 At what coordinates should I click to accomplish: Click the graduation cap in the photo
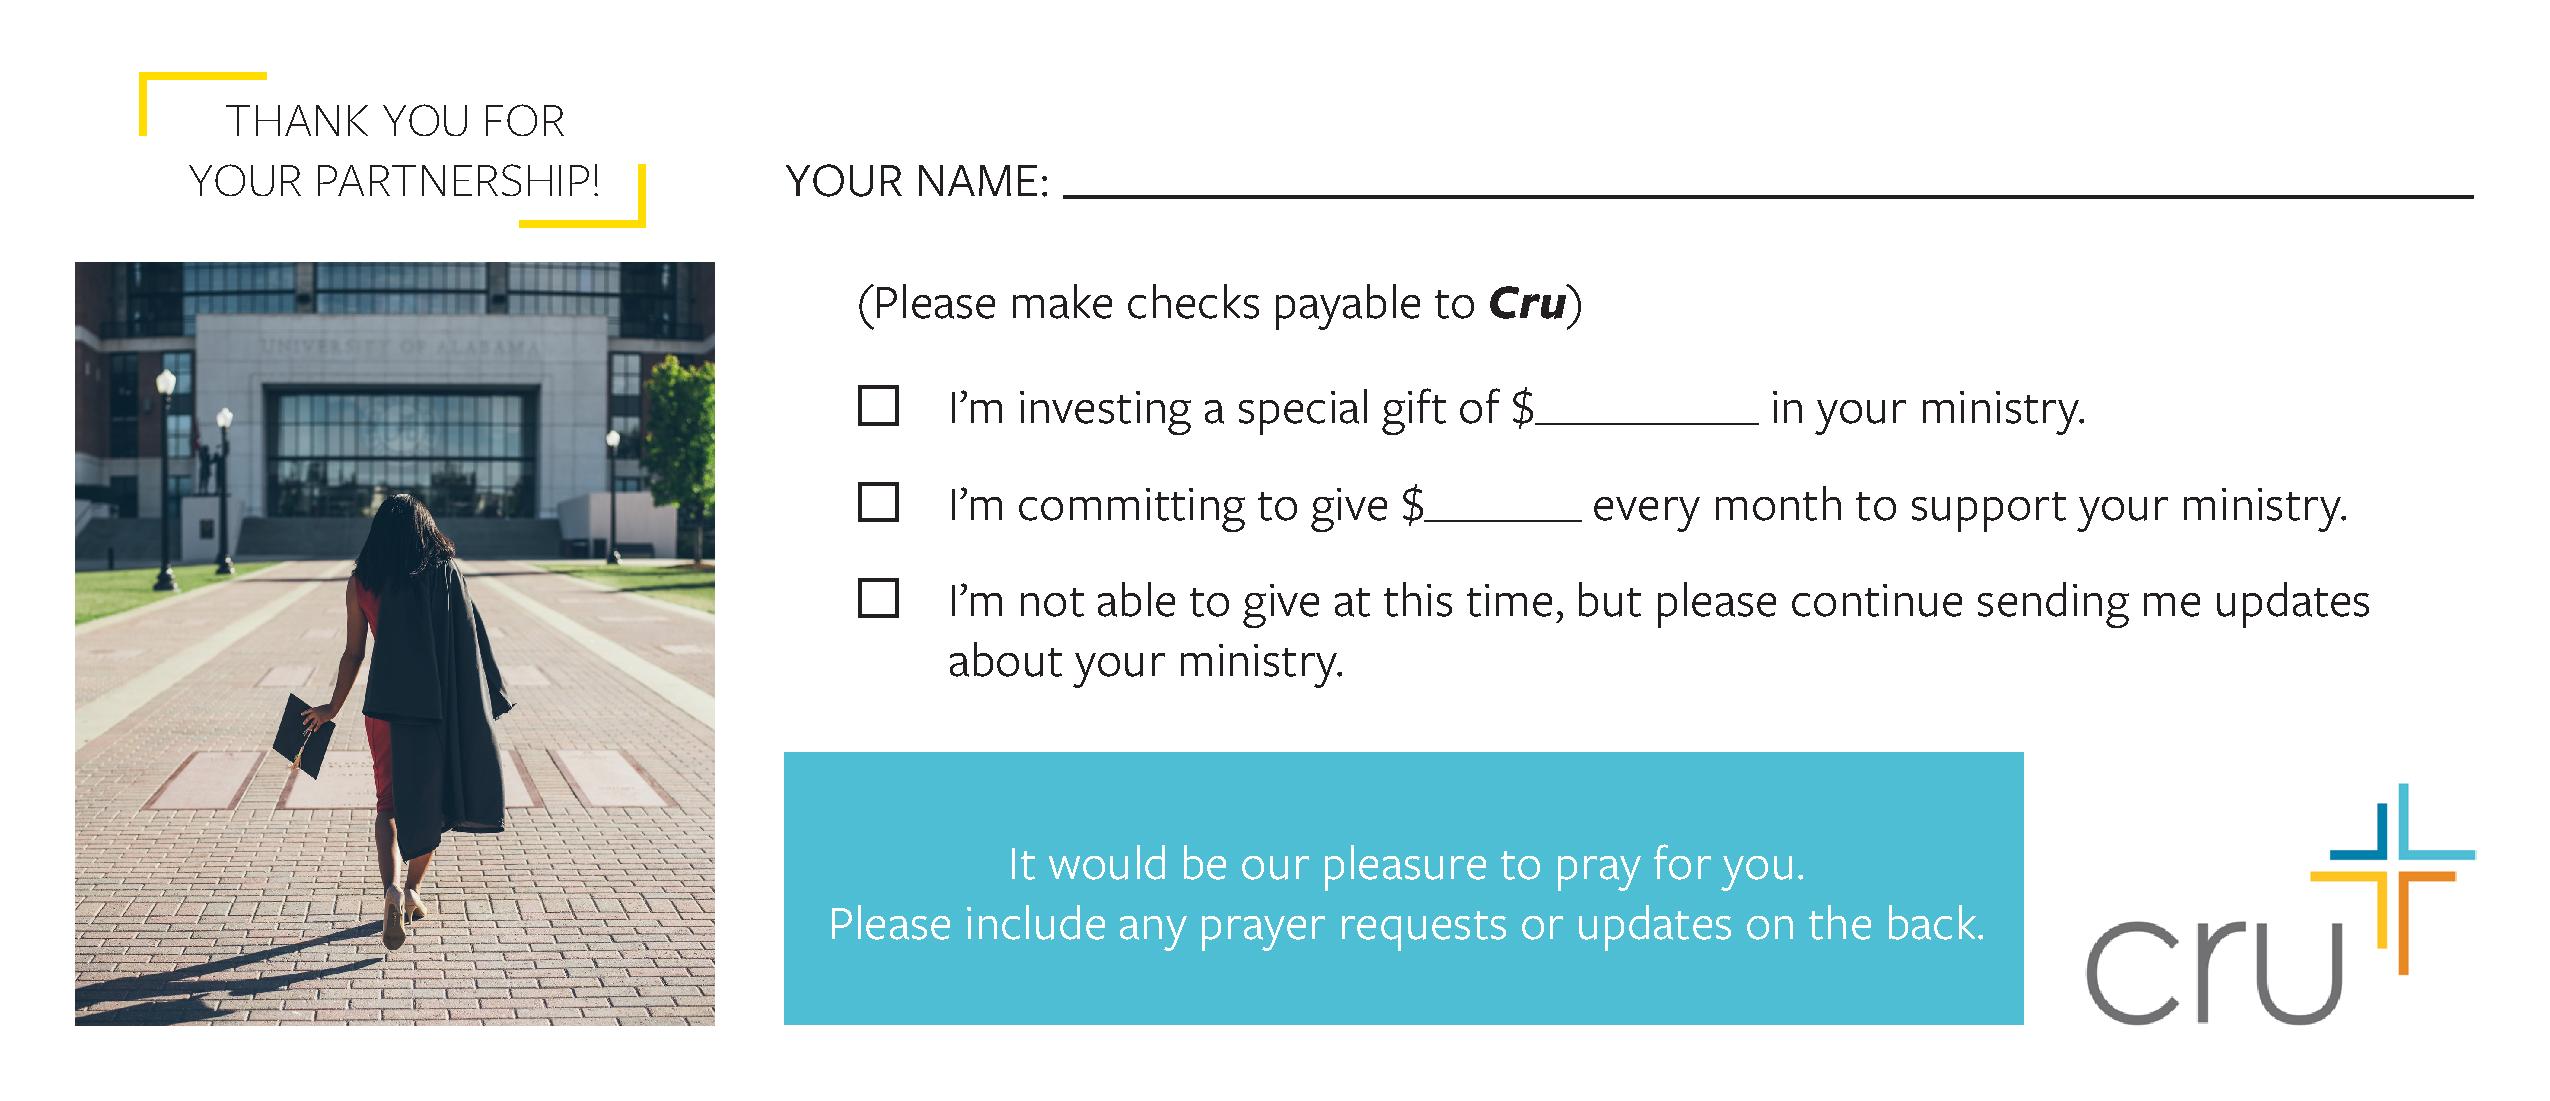303,735
